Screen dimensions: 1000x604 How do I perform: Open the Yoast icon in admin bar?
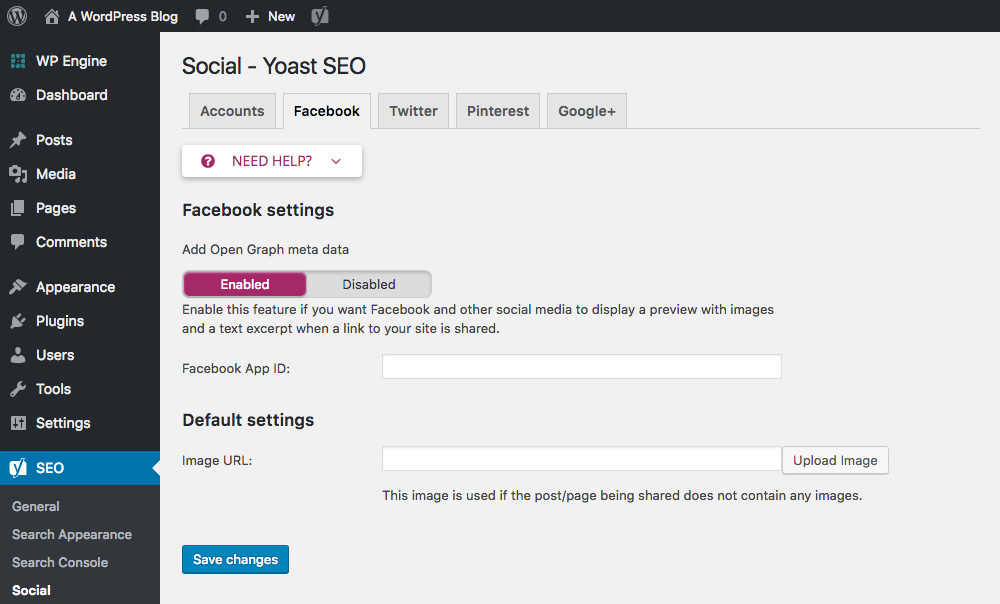320,16
